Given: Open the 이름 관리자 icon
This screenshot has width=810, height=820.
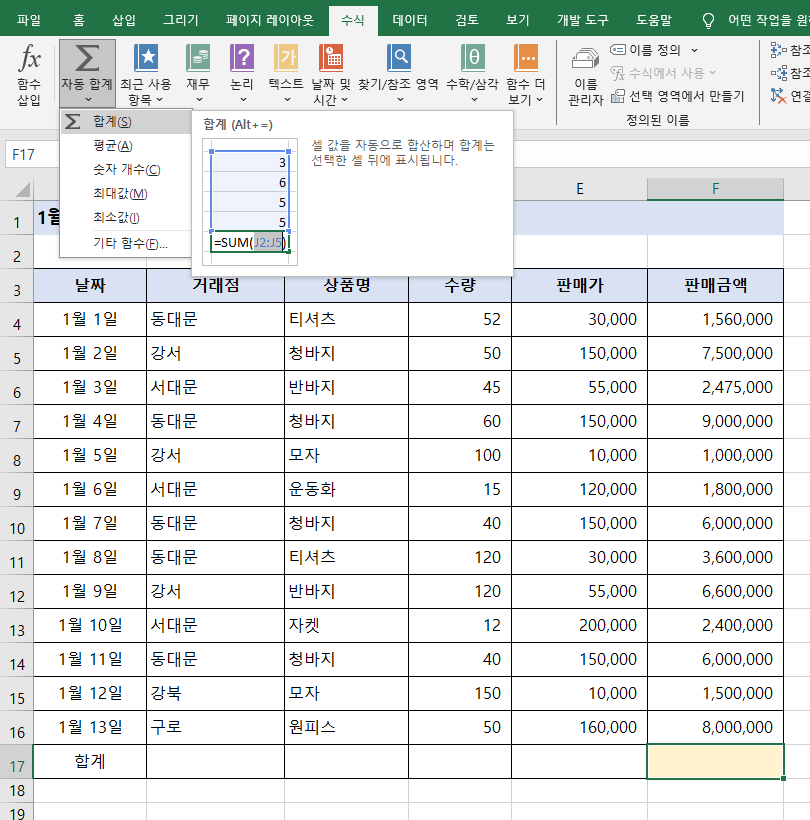Looking at the screenshot, I should pos(585,58).
